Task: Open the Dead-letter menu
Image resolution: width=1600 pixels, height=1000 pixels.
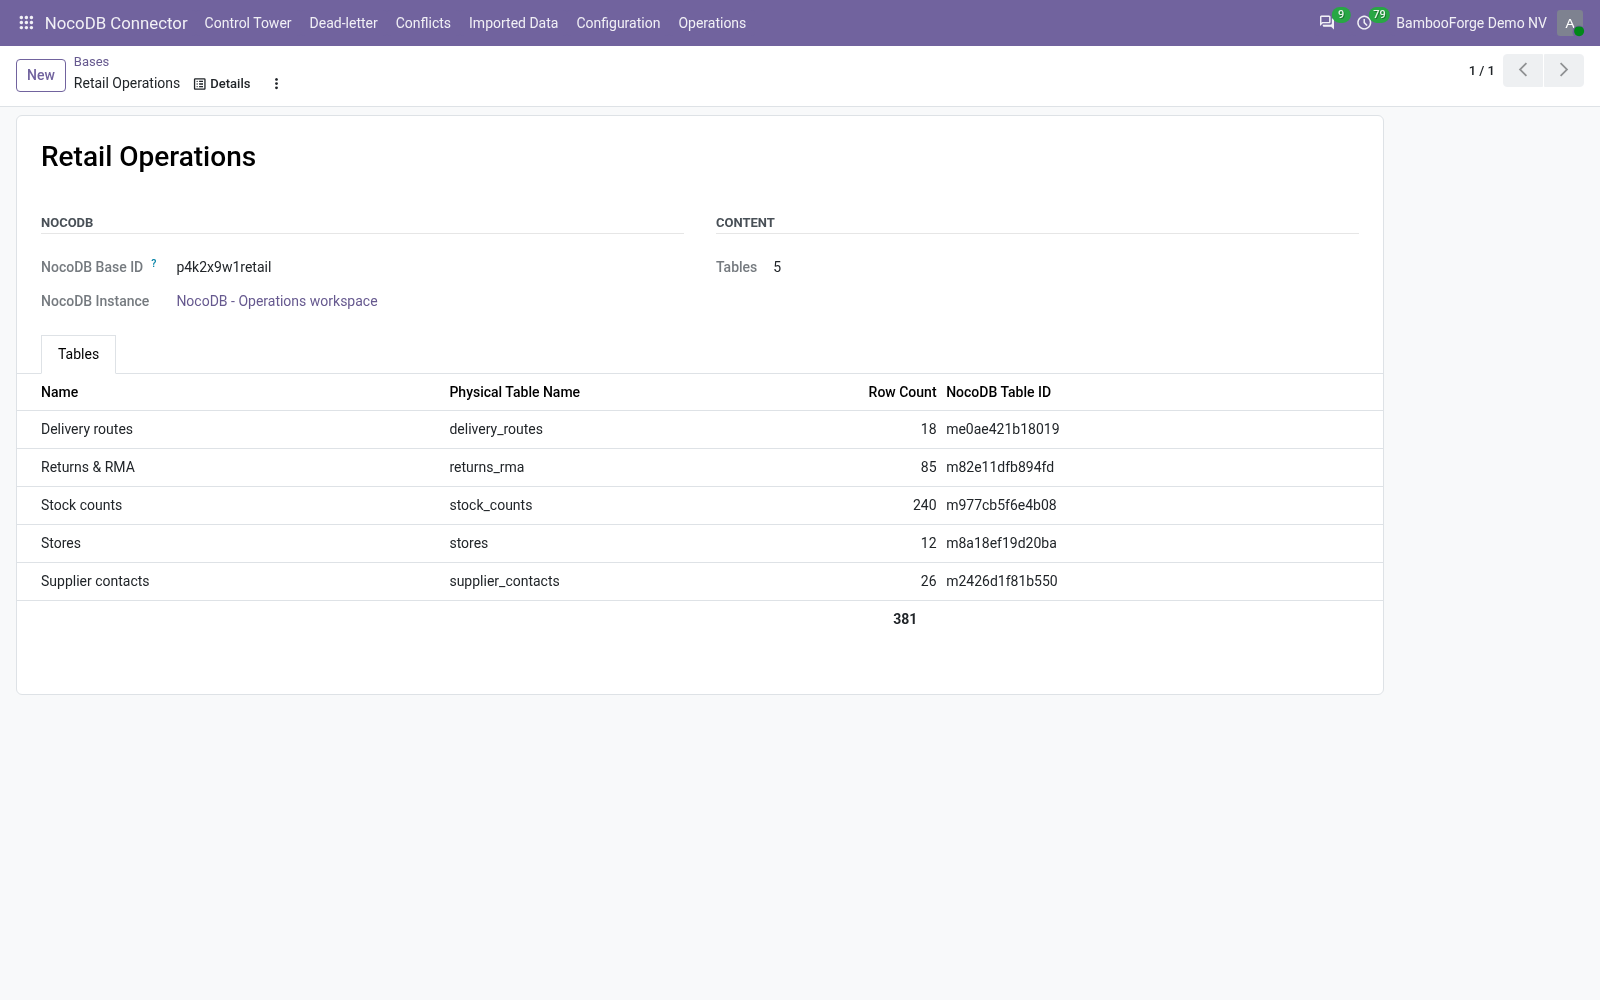Action: pos(344,23)
